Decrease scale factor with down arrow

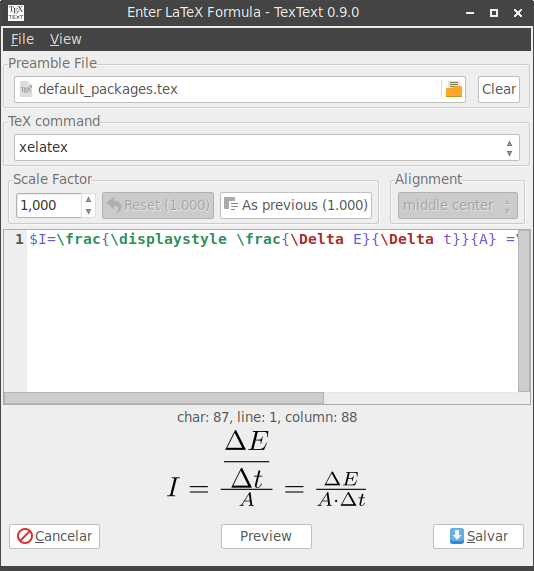click(88, 211)
